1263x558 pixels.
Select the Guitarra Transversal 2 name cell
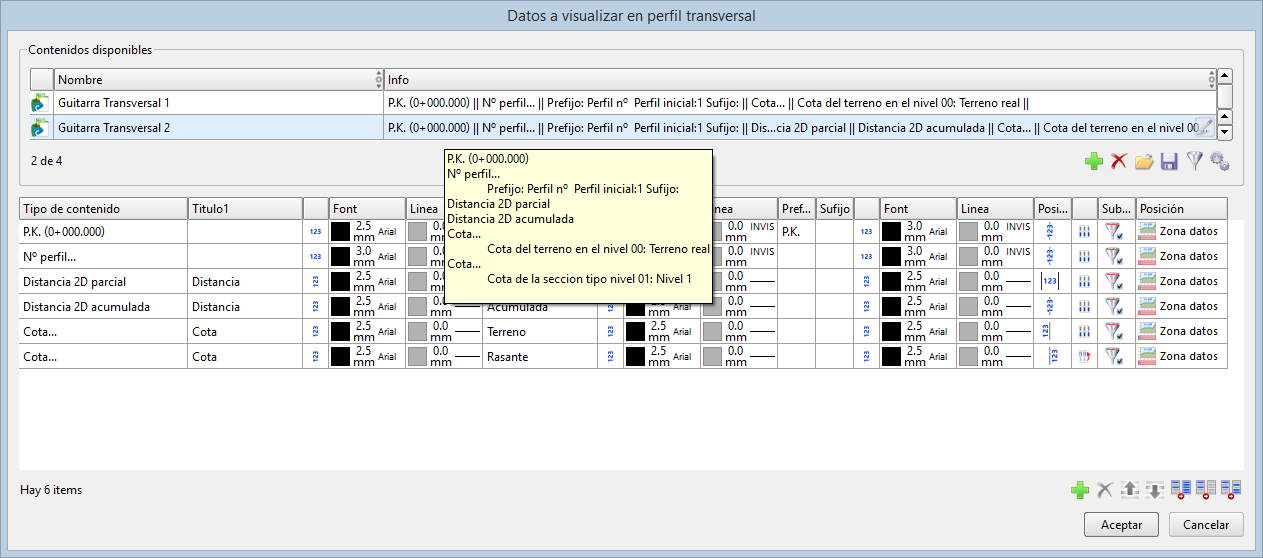pos(218,128)
